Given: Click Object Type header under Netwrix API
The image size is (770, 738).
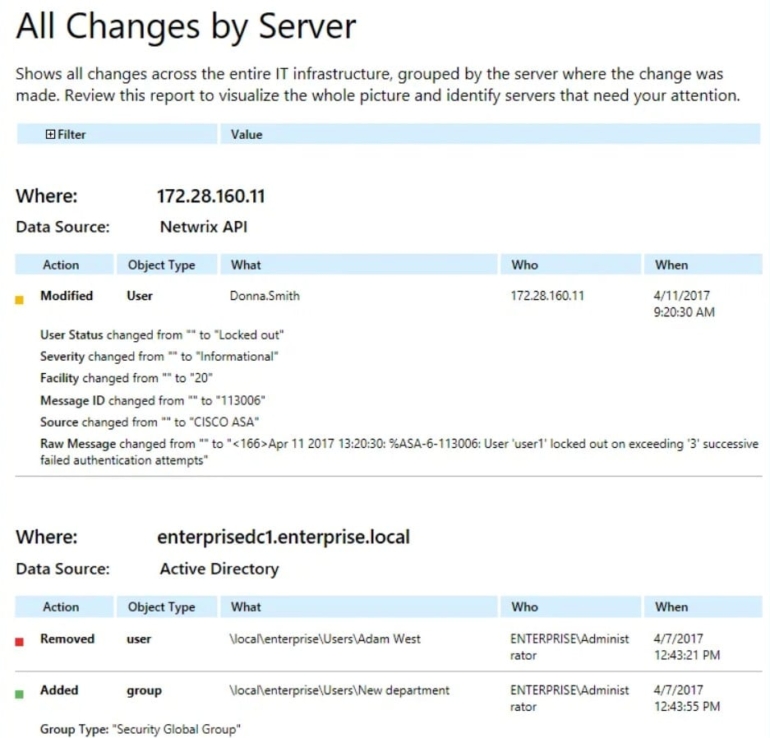Looking at the screenshot, I should tap(166, 264).
